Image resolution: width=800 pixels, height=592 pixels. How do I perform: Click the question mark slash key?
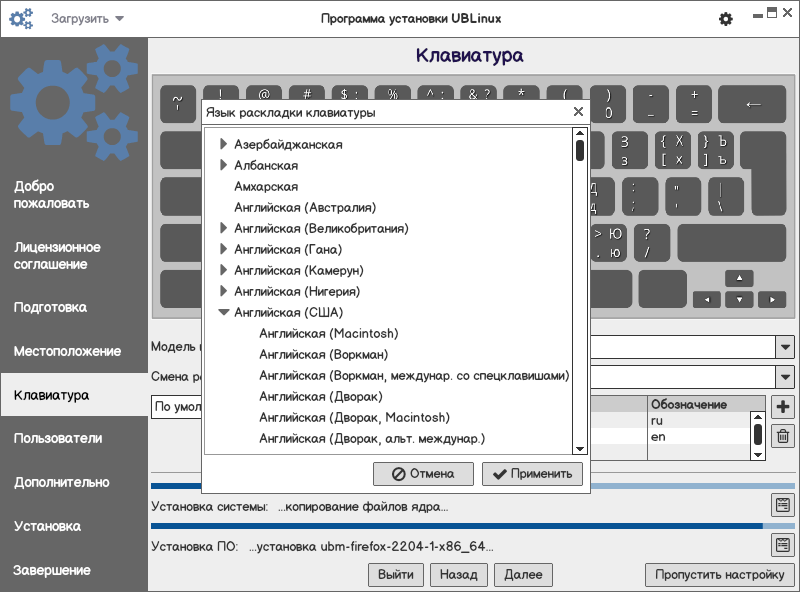click(652, 243)
